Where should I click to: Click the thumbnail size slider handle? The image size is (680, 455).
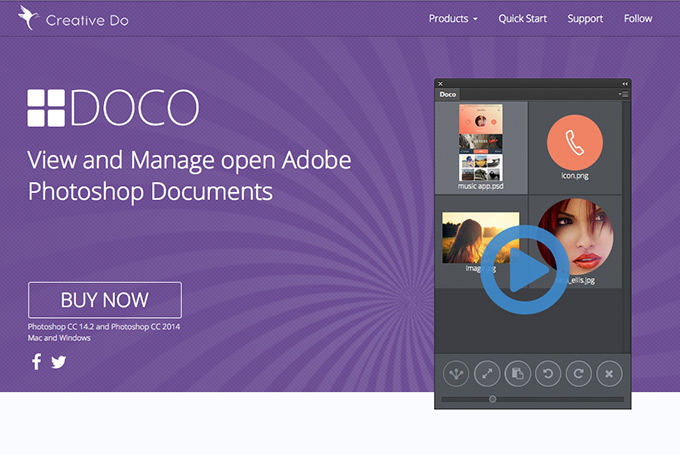coord(492,399)
